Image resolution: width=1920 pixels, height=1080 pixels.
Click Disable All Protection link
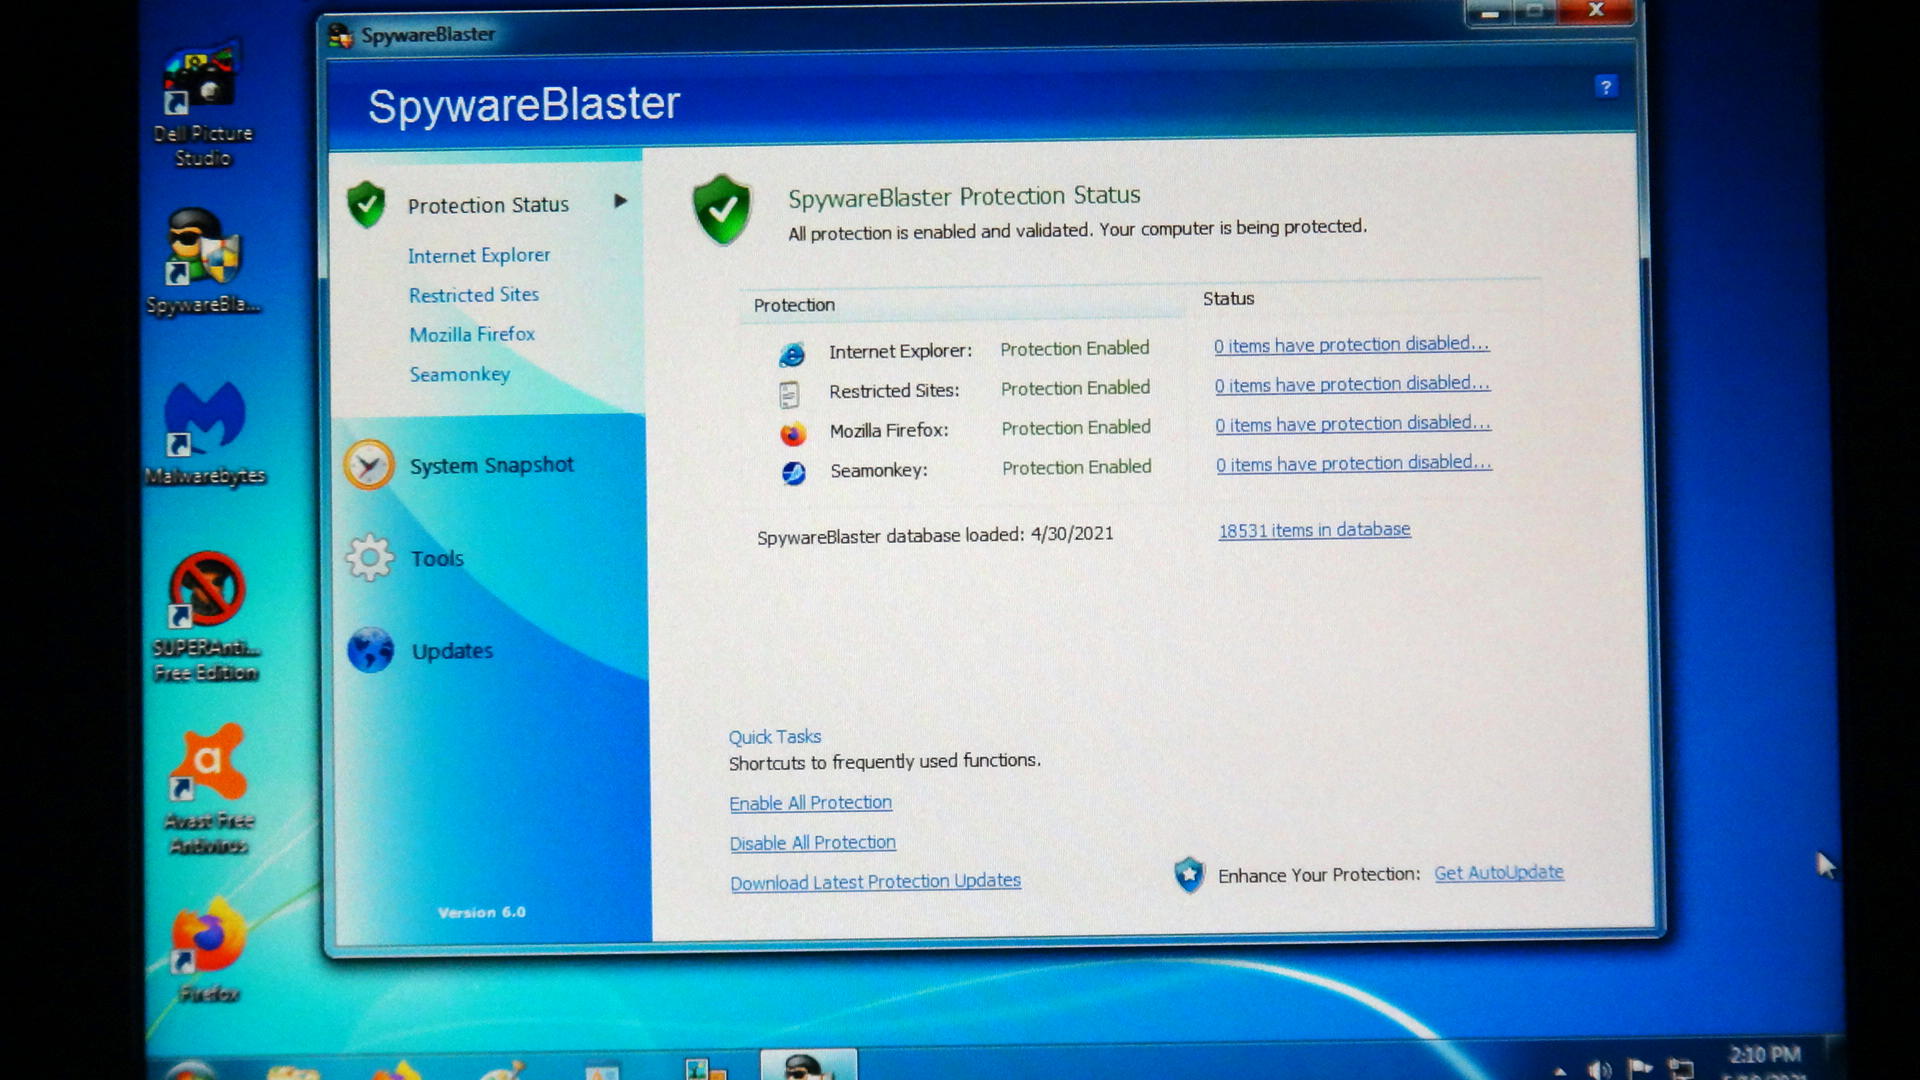(x=812, y=843)
